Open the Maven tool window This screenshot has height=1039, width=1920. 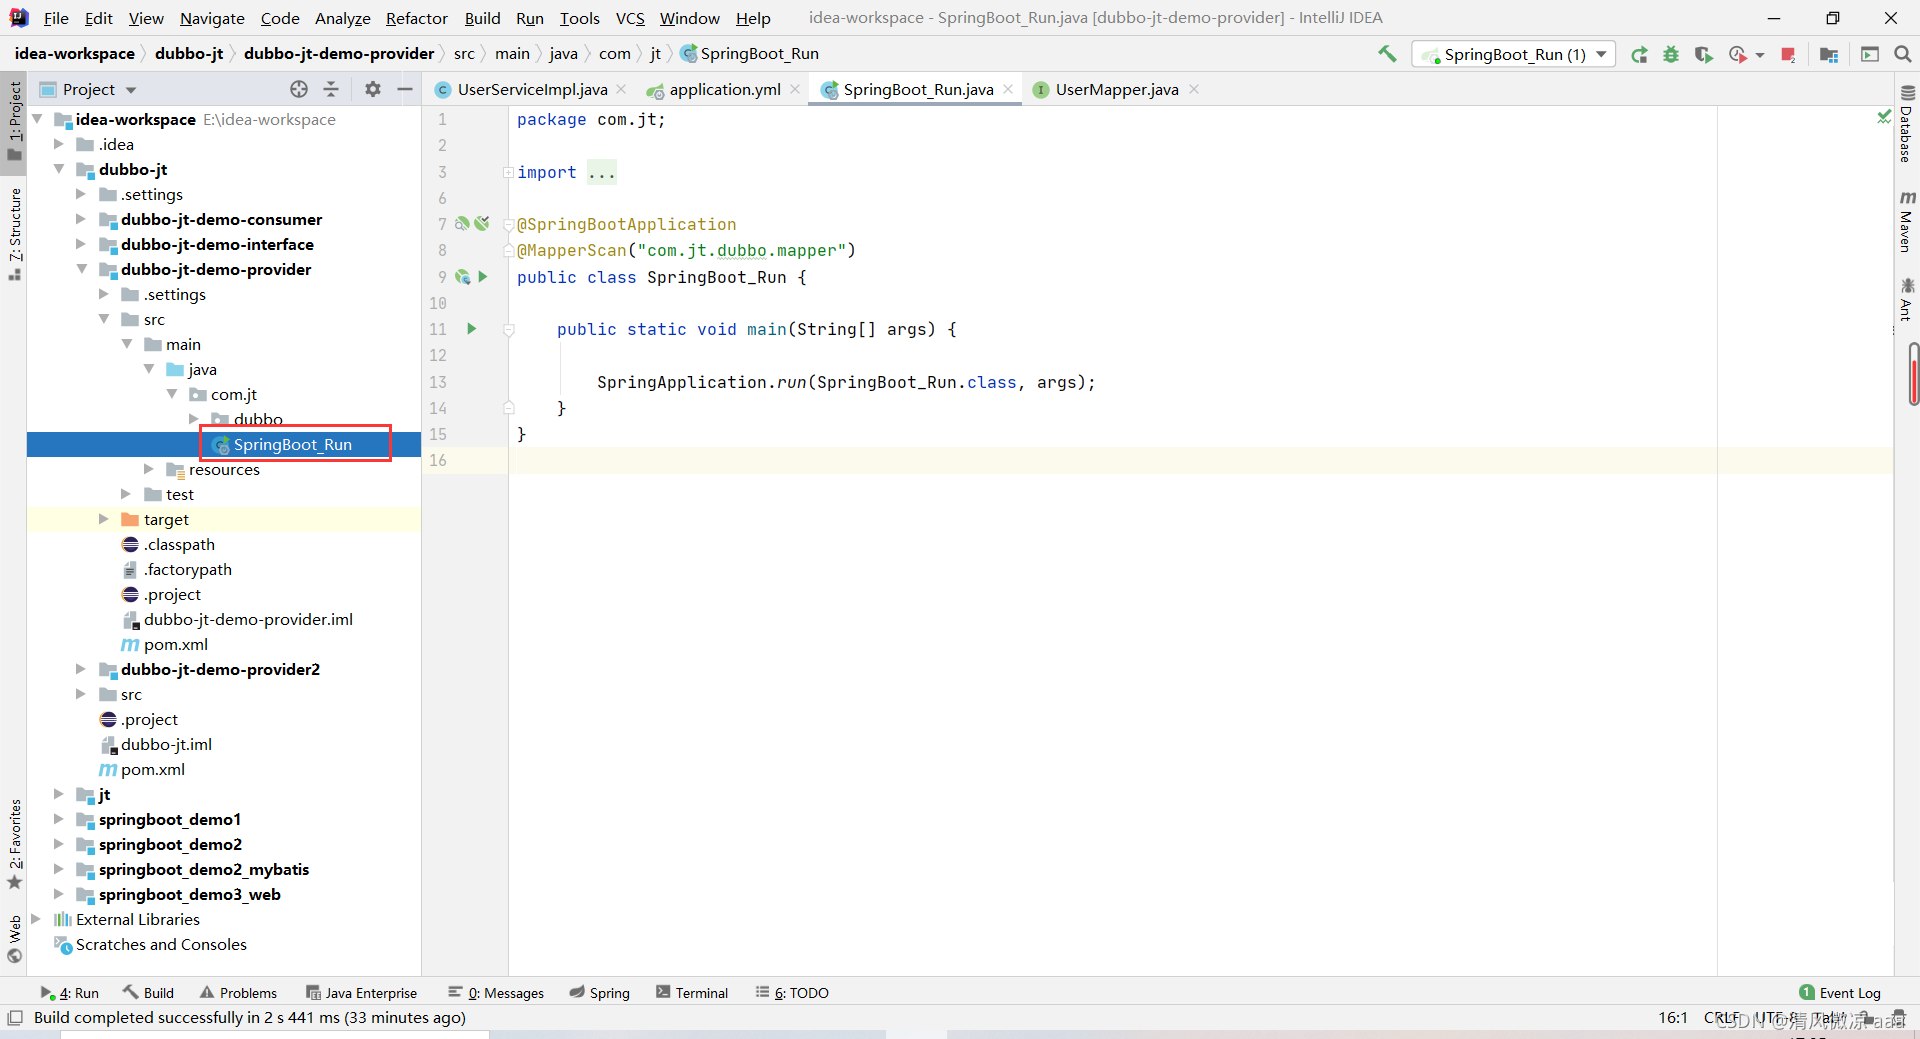[x=1907, y=221]
